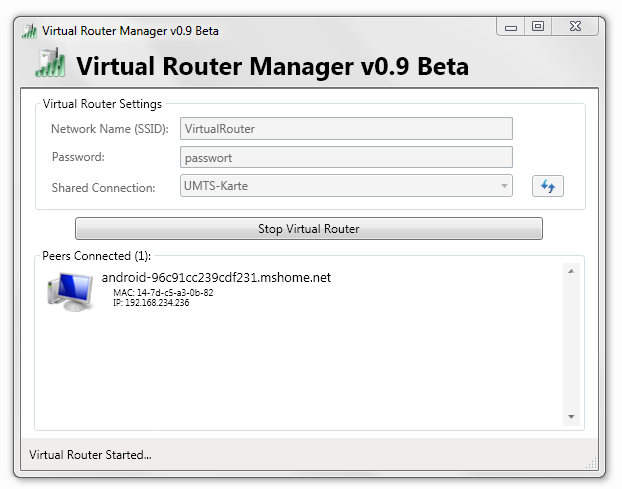The width and height of the screenshot is (622, 489).
Task: Click the Stop Virtual Router button
Action: coord(309,228)
